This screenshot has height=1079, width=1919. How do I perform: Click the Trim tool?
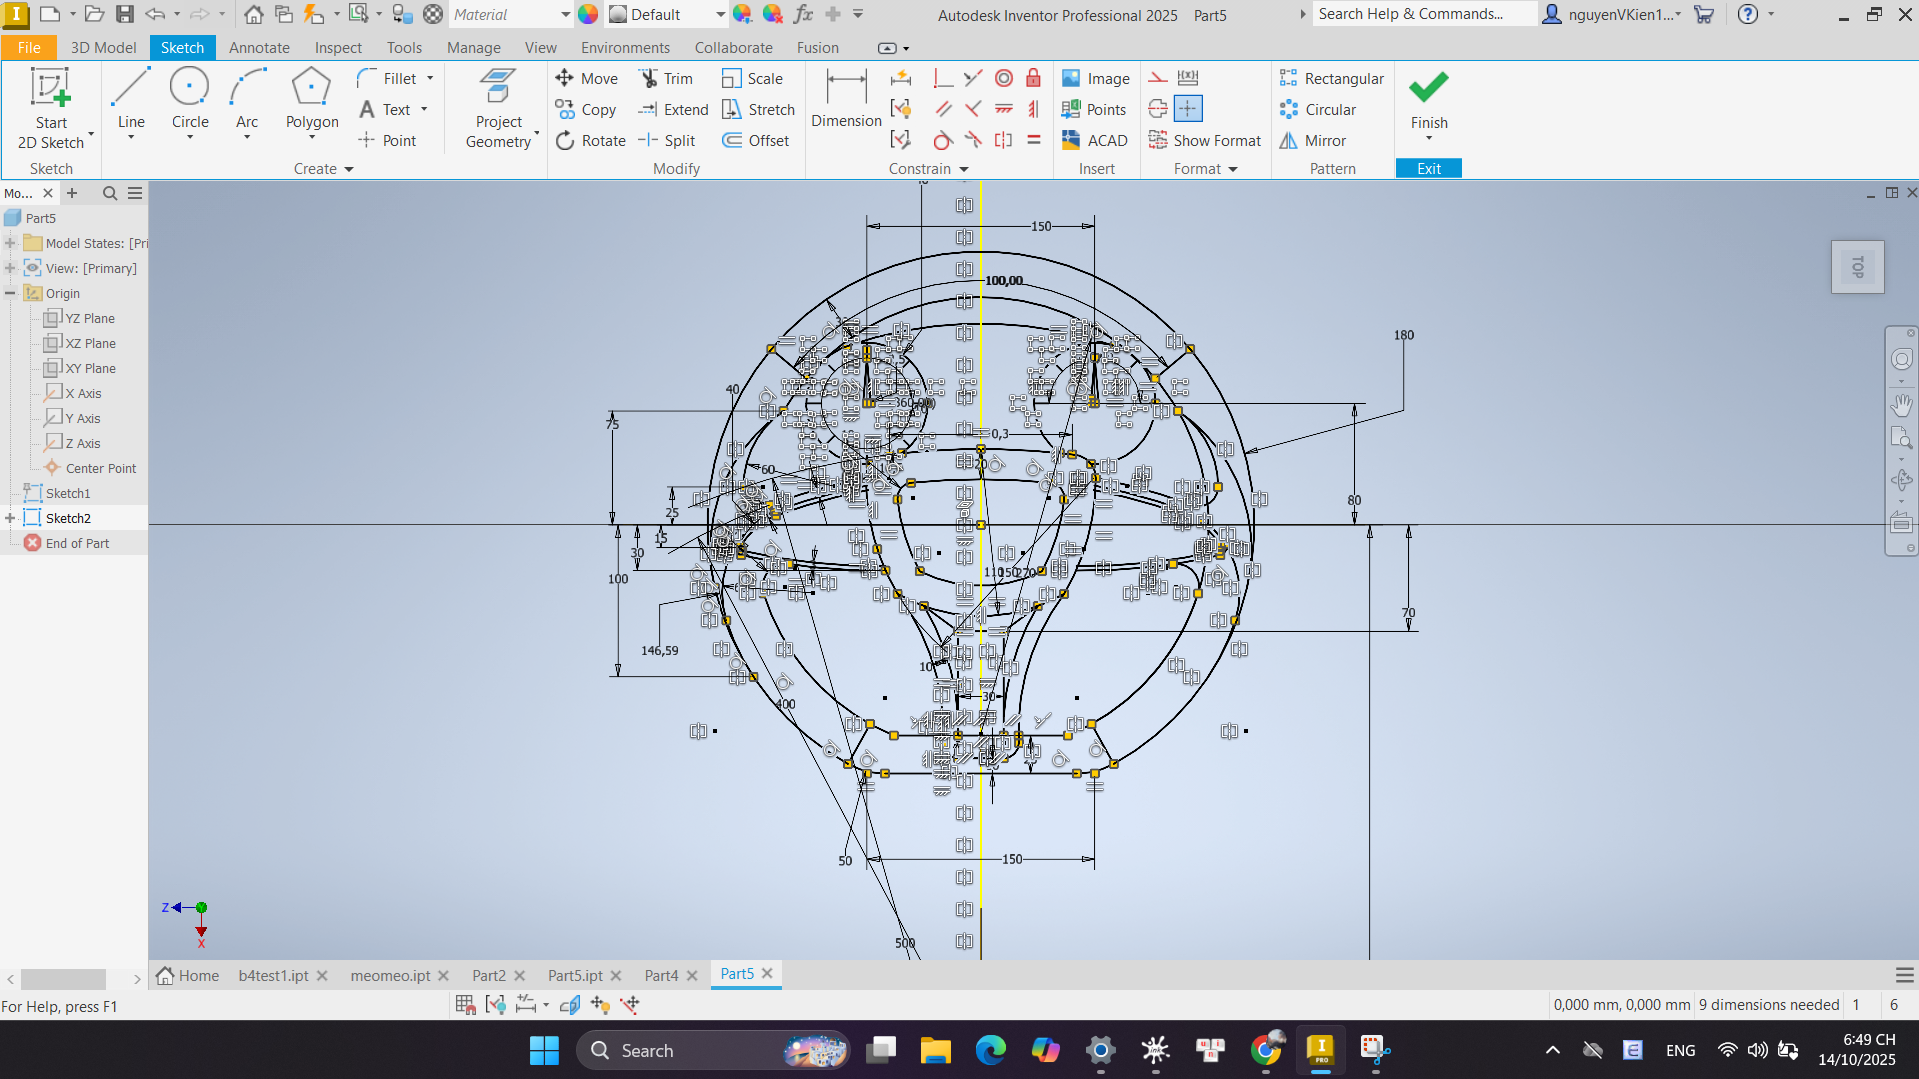pos(667,79)
